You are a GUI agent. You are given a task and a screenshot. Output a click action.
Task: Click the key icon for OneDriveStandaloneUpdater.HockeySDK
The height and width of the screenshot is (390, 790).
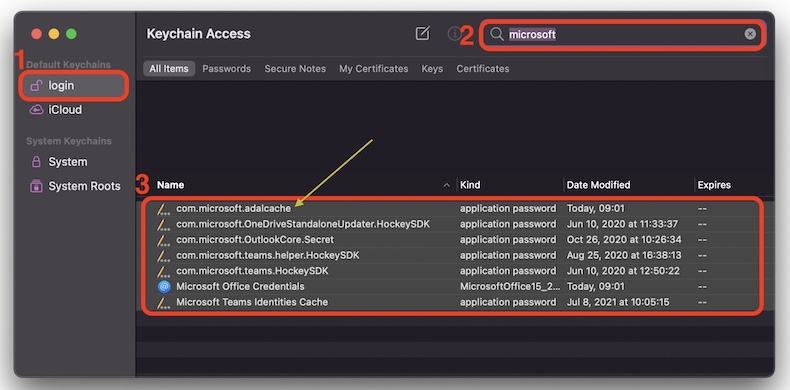pyautogui.click(x=163, y=224)
